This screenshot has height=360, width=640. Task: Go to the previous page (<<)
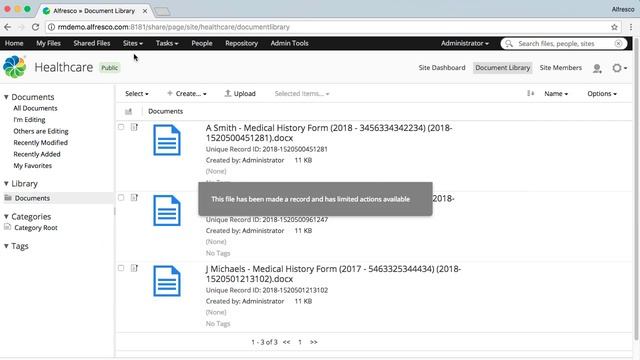[x=287, y=342]
